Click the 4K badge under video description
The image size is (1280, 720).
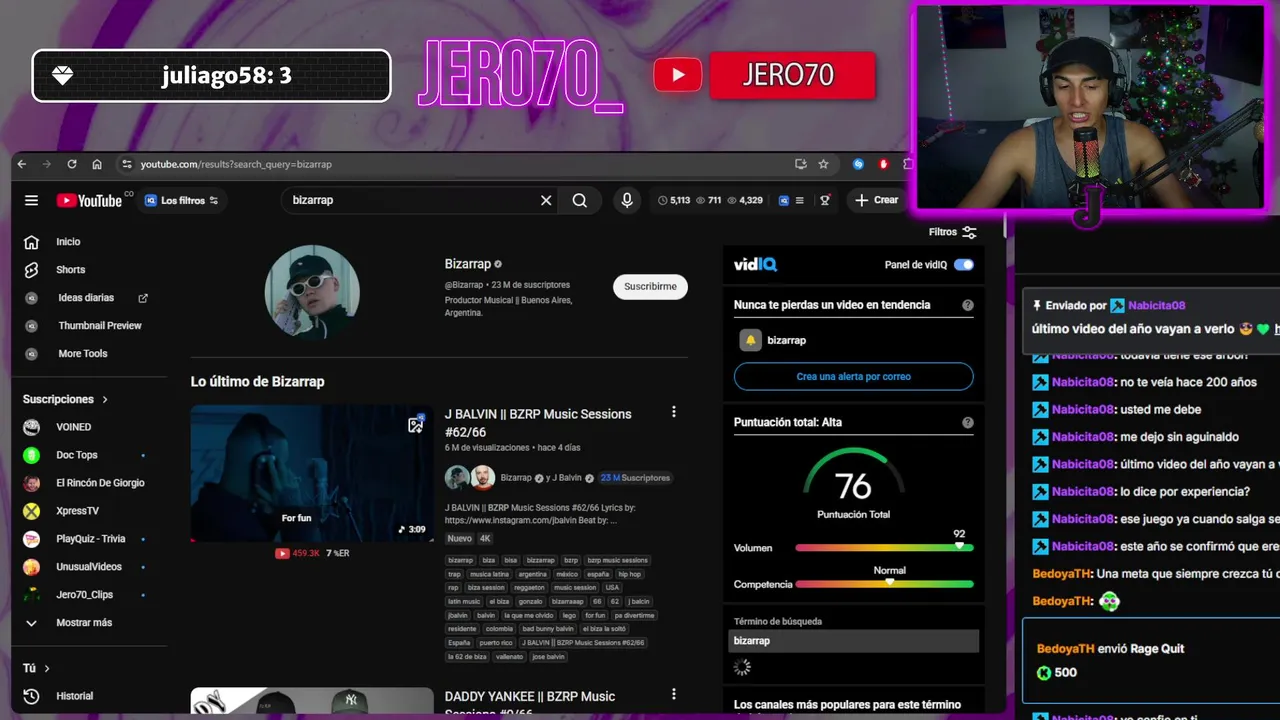[485, 539]
